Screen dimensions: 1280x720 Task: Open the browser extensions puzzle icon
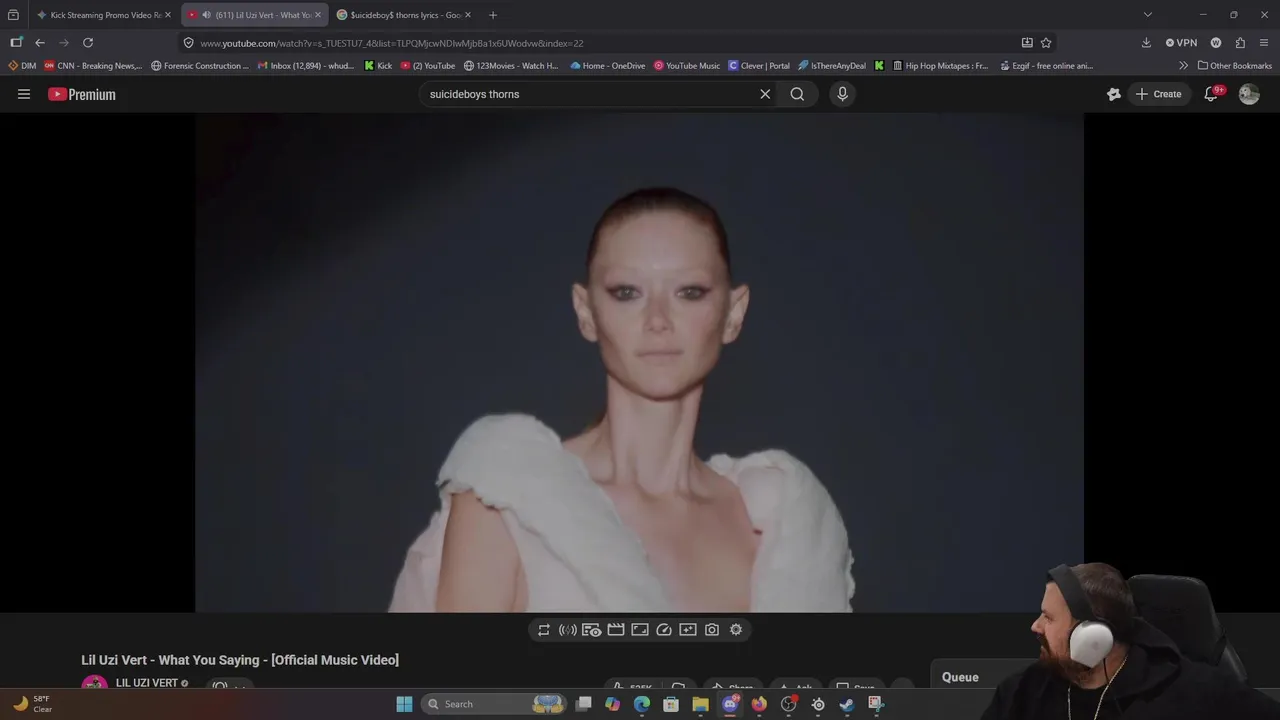1240,43
